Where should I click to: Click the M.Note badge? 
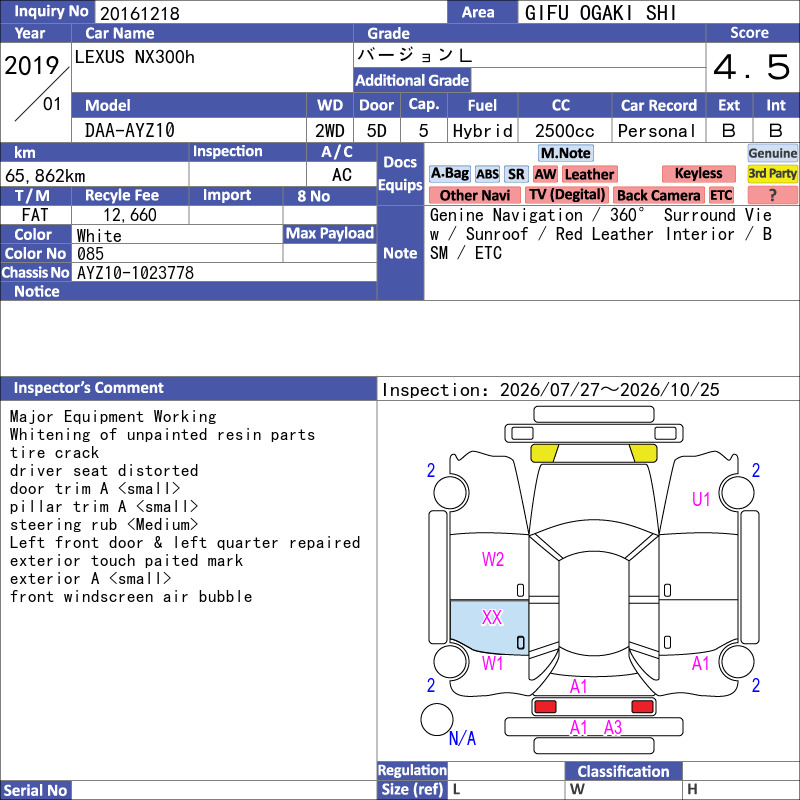(566, 153)
